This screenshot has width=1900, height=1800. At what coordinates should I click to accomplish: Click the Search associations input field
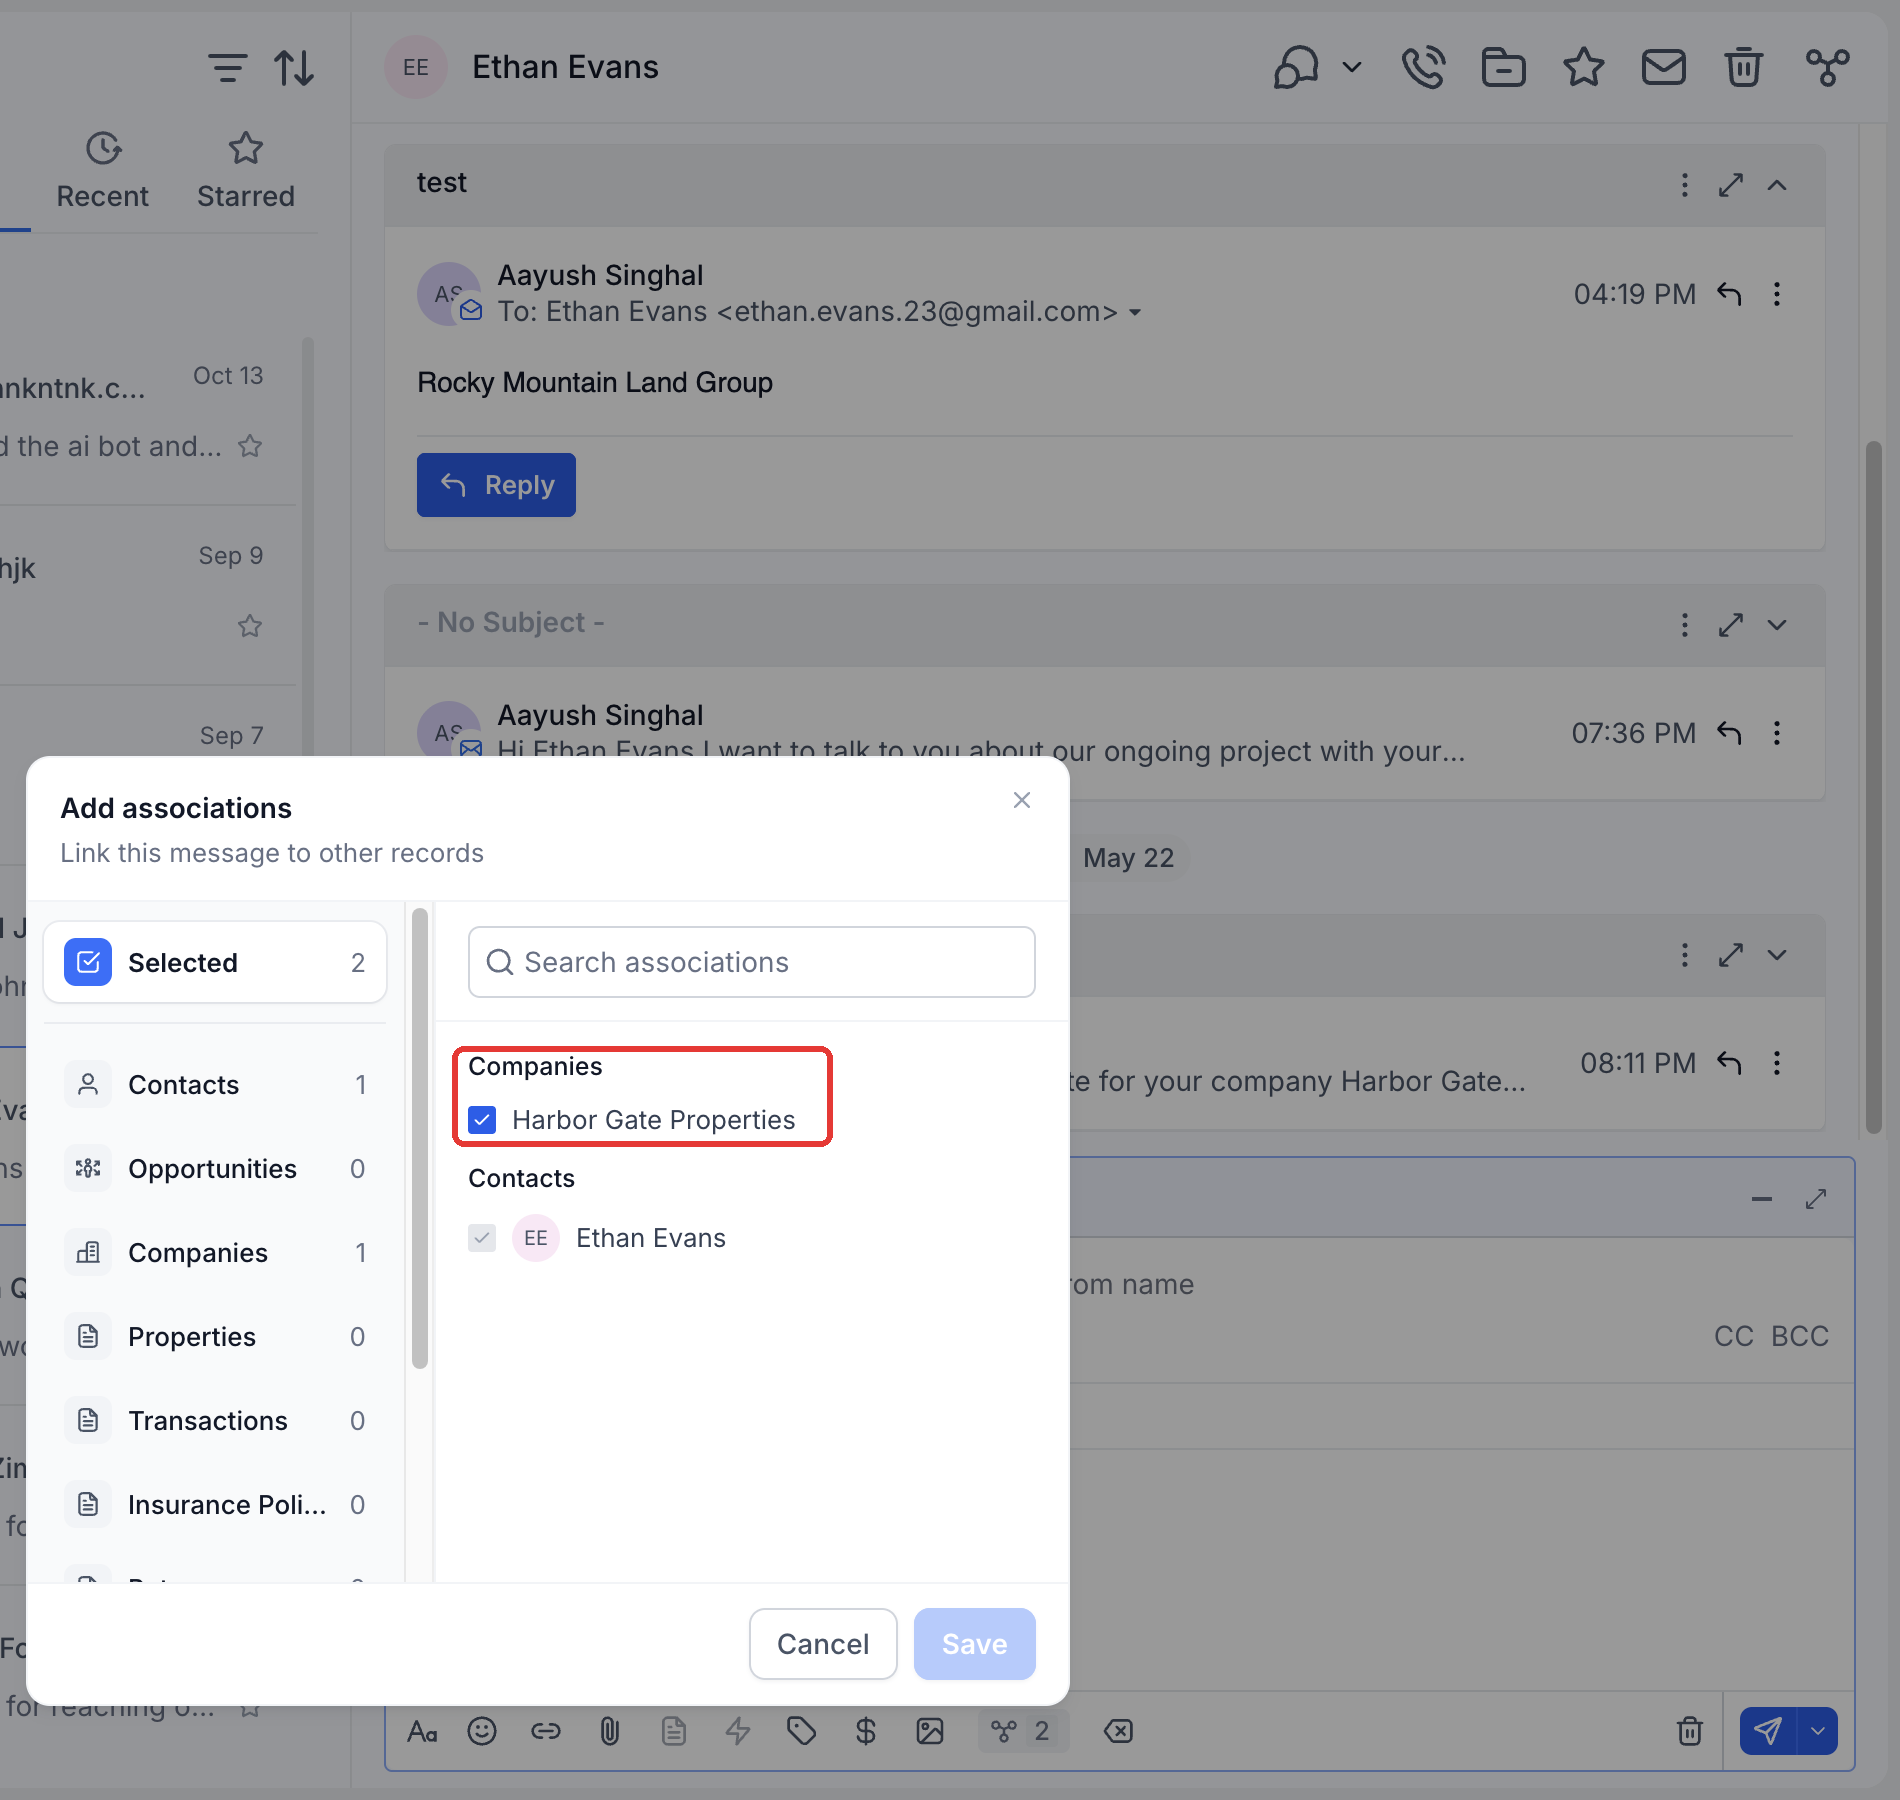(x=751, y=962)
